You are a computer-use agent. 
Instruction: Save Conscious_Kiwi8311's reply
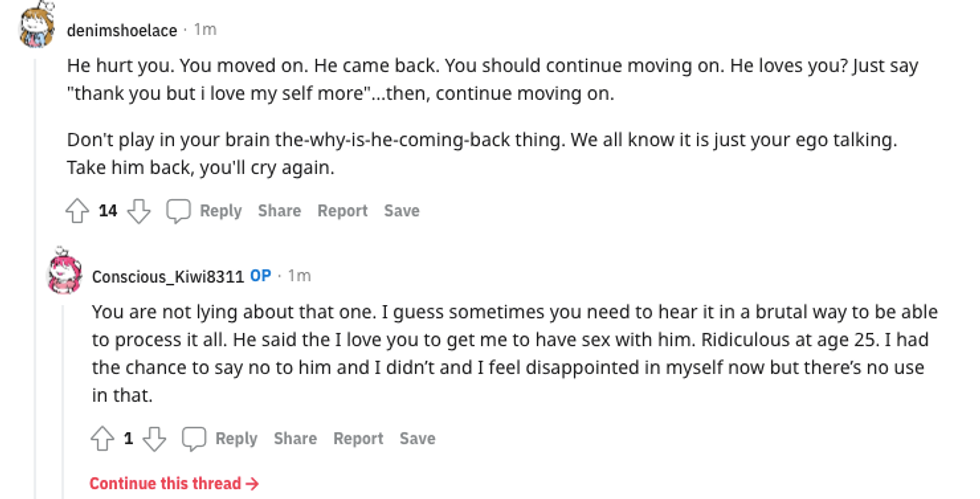pyautogui.click(x=417, y=439)
